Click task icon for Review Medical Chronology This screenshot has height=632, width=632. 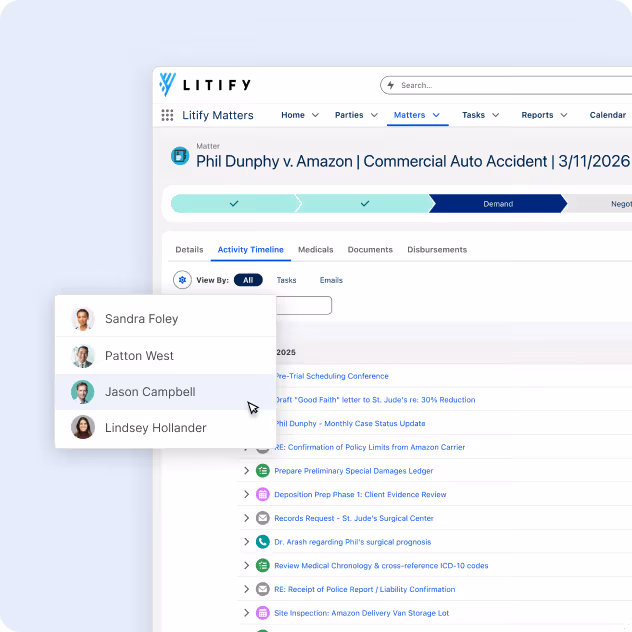263,565
